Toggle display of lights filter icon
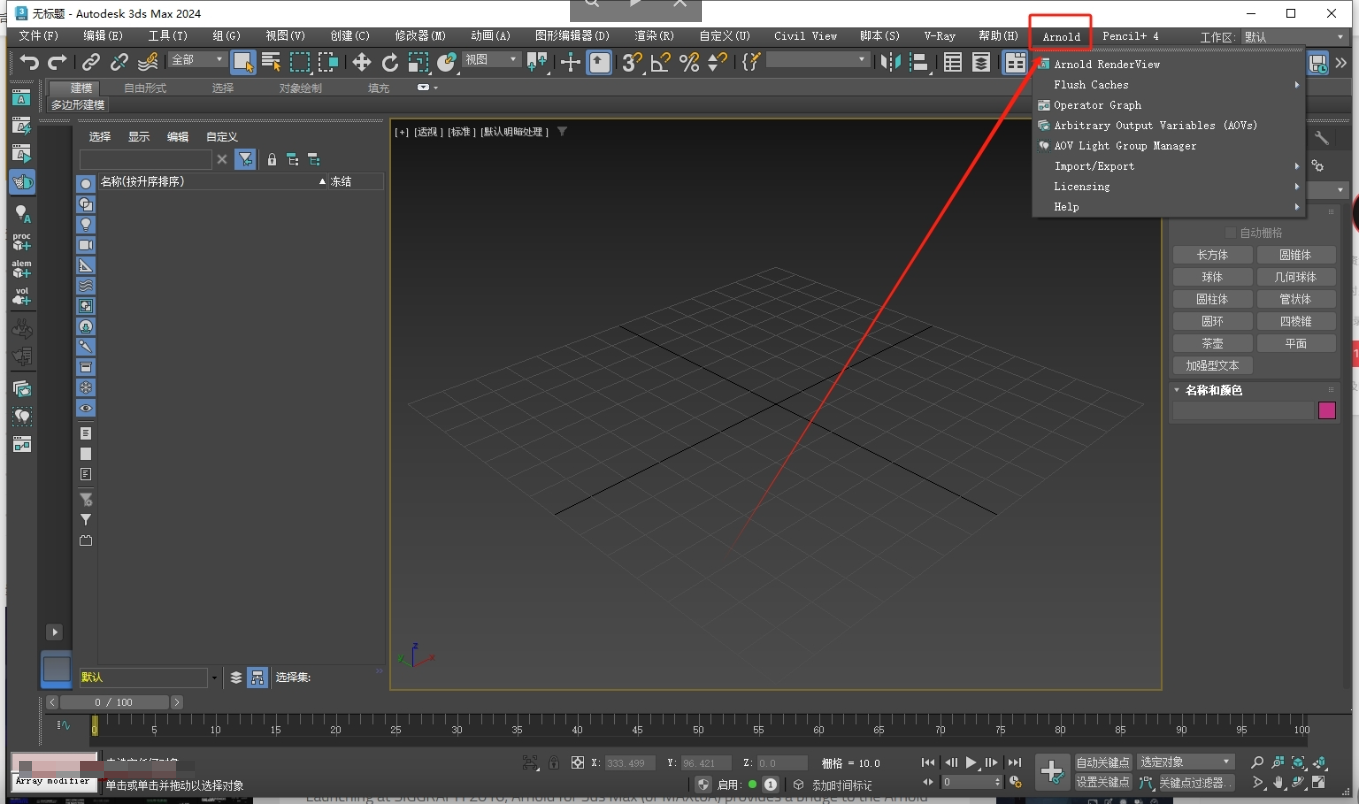The height and width of the screenshot is (804, 1359). (86, 224)
